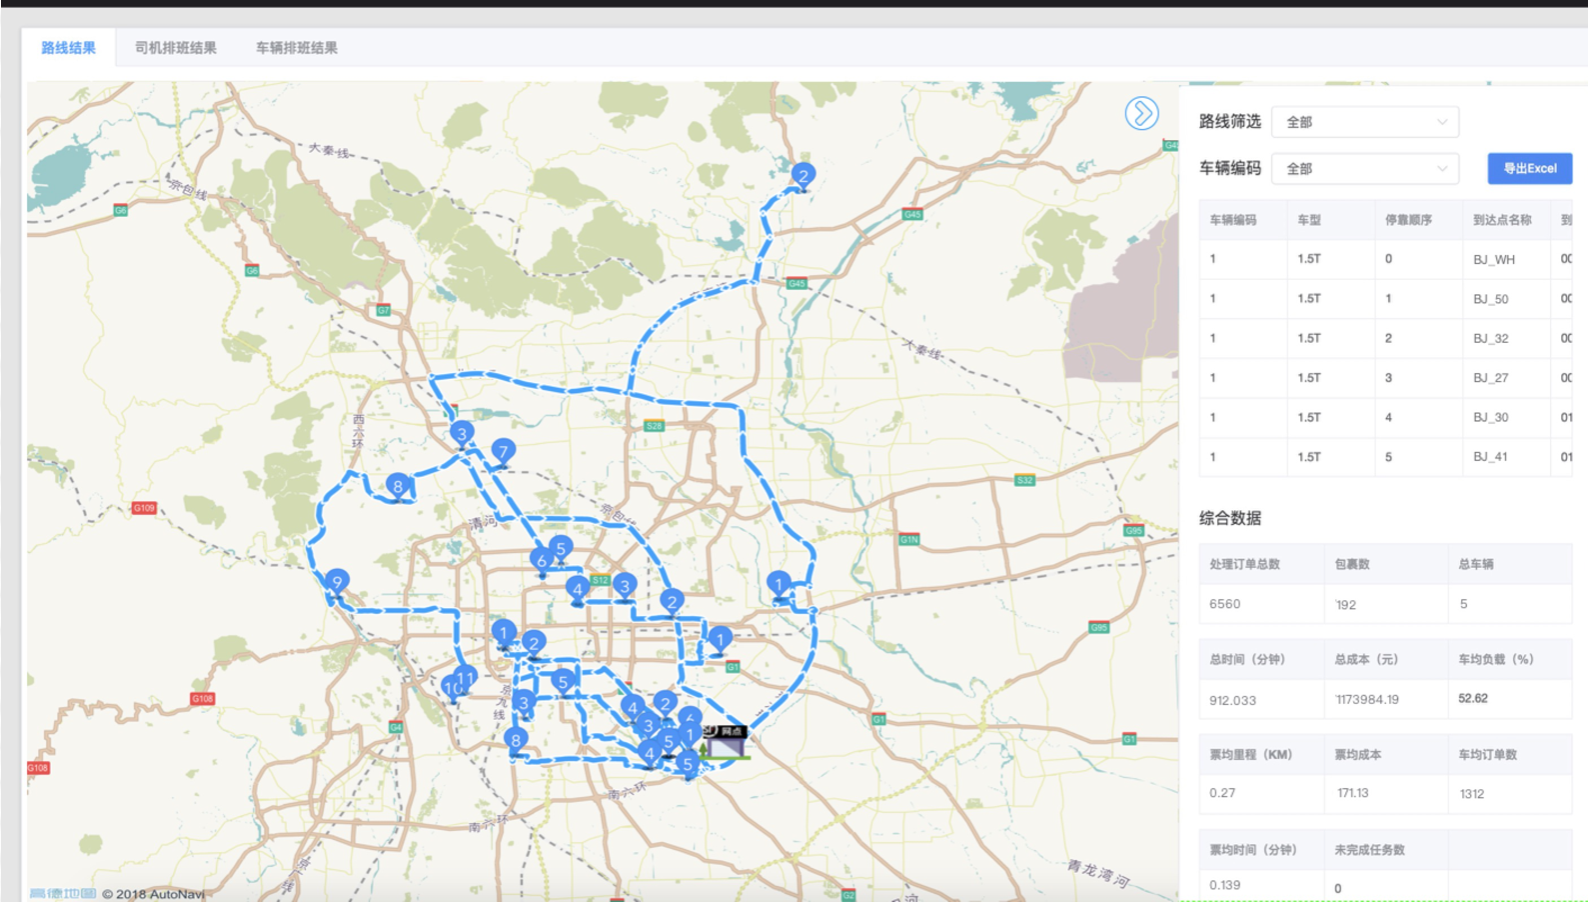The height and width of the screenshot is (902, 1588).
Task: Select map stop marker 11
Action: pos(466,680)
